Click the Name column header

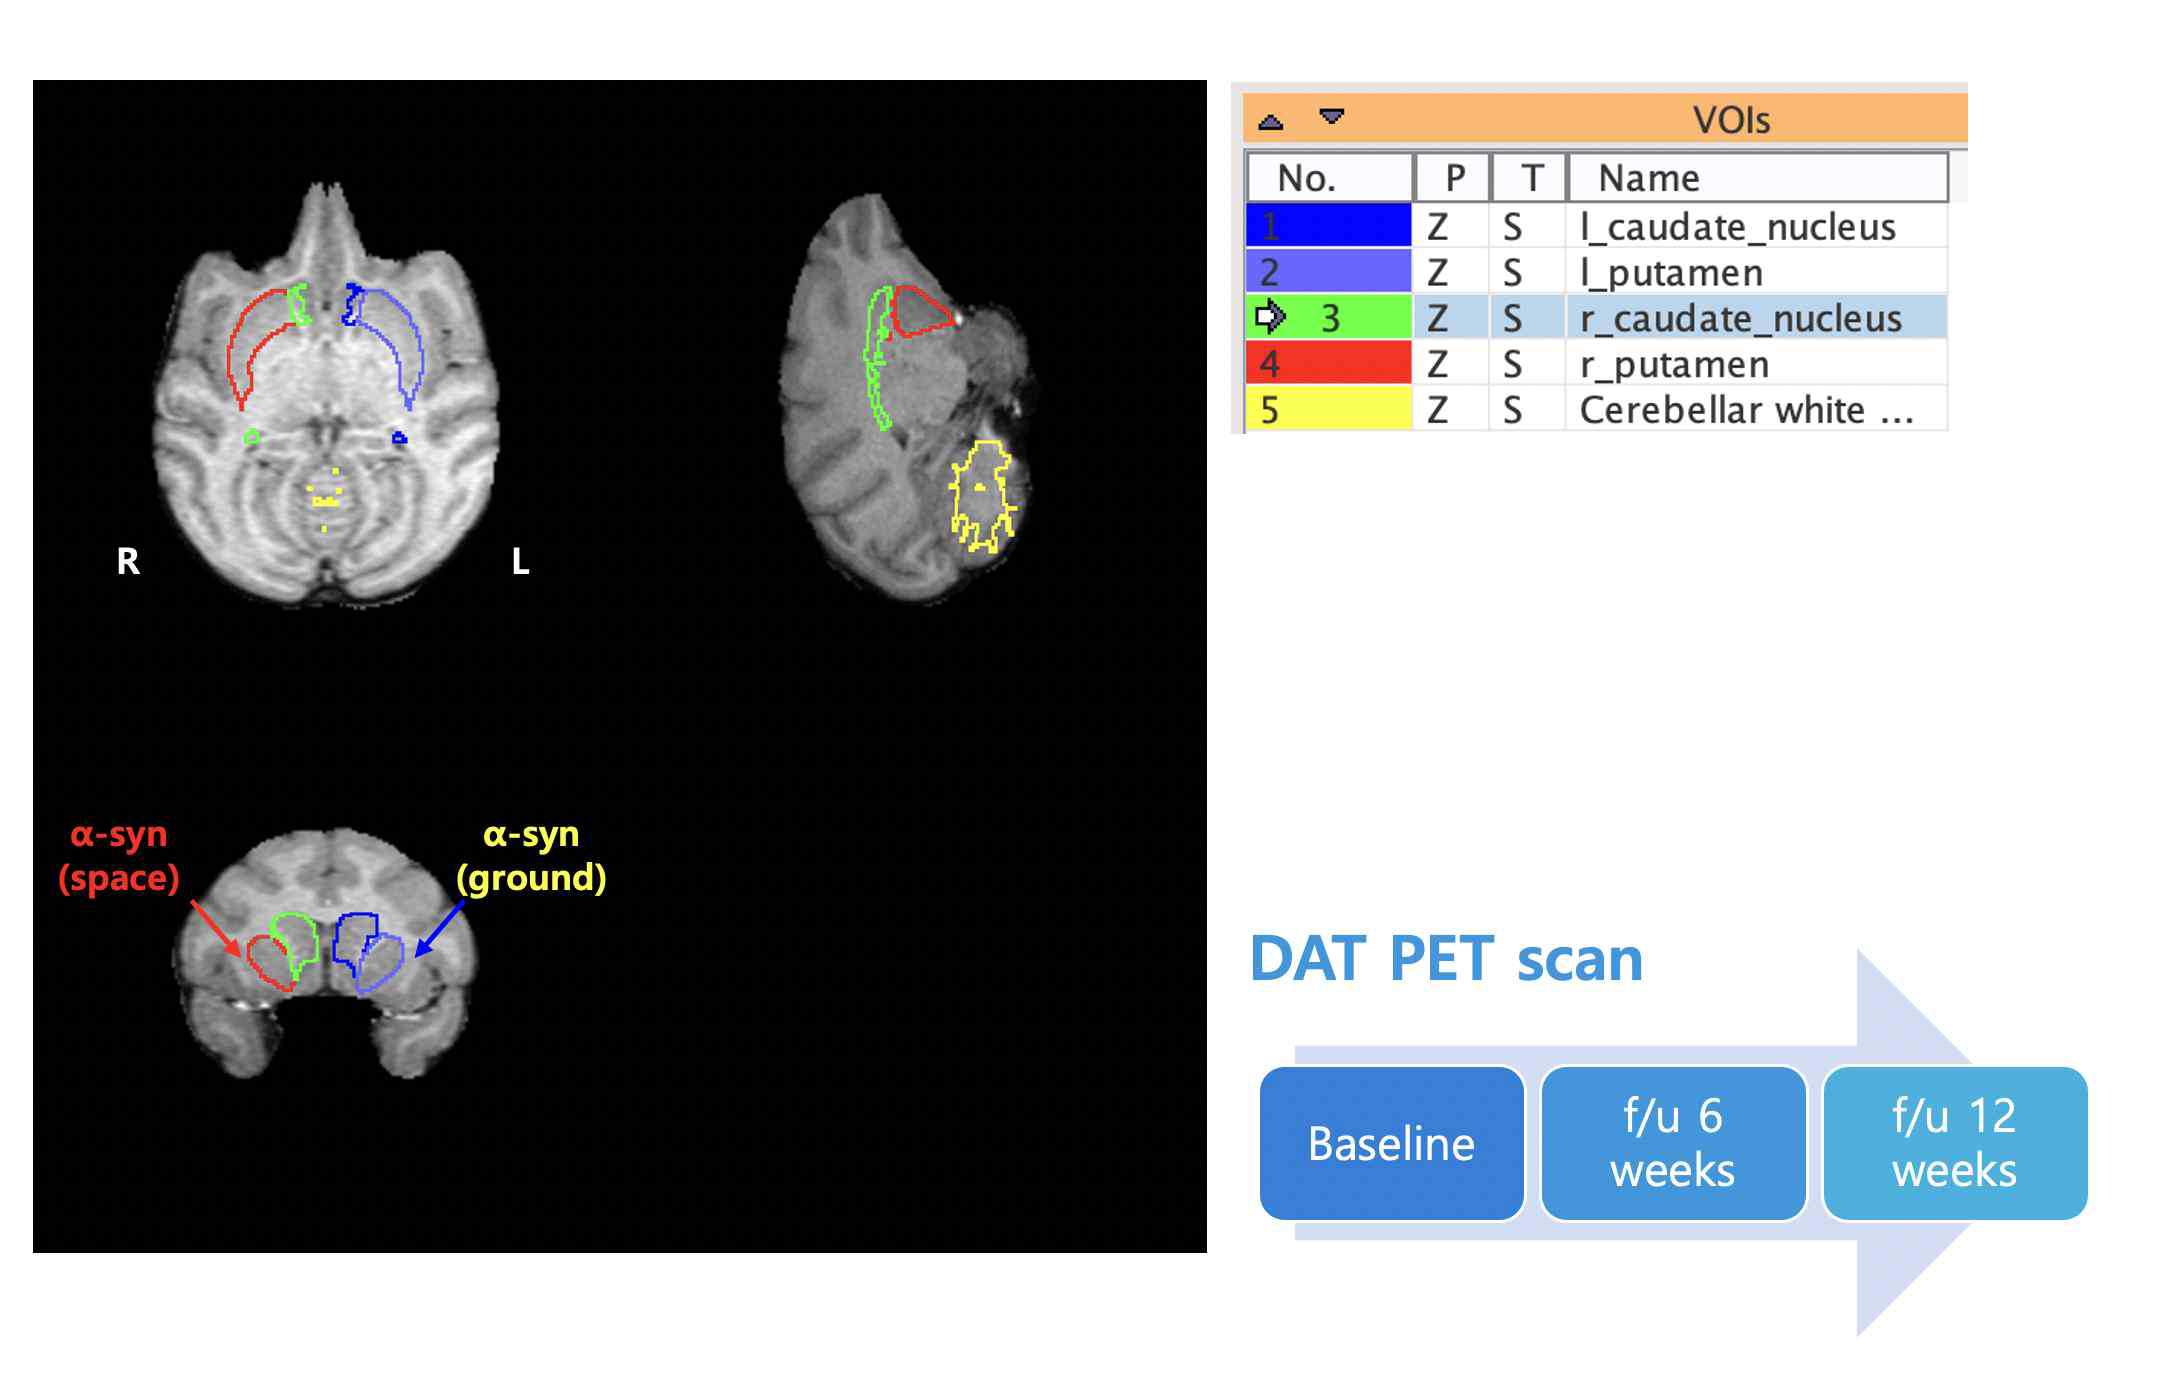(1759, 178)
